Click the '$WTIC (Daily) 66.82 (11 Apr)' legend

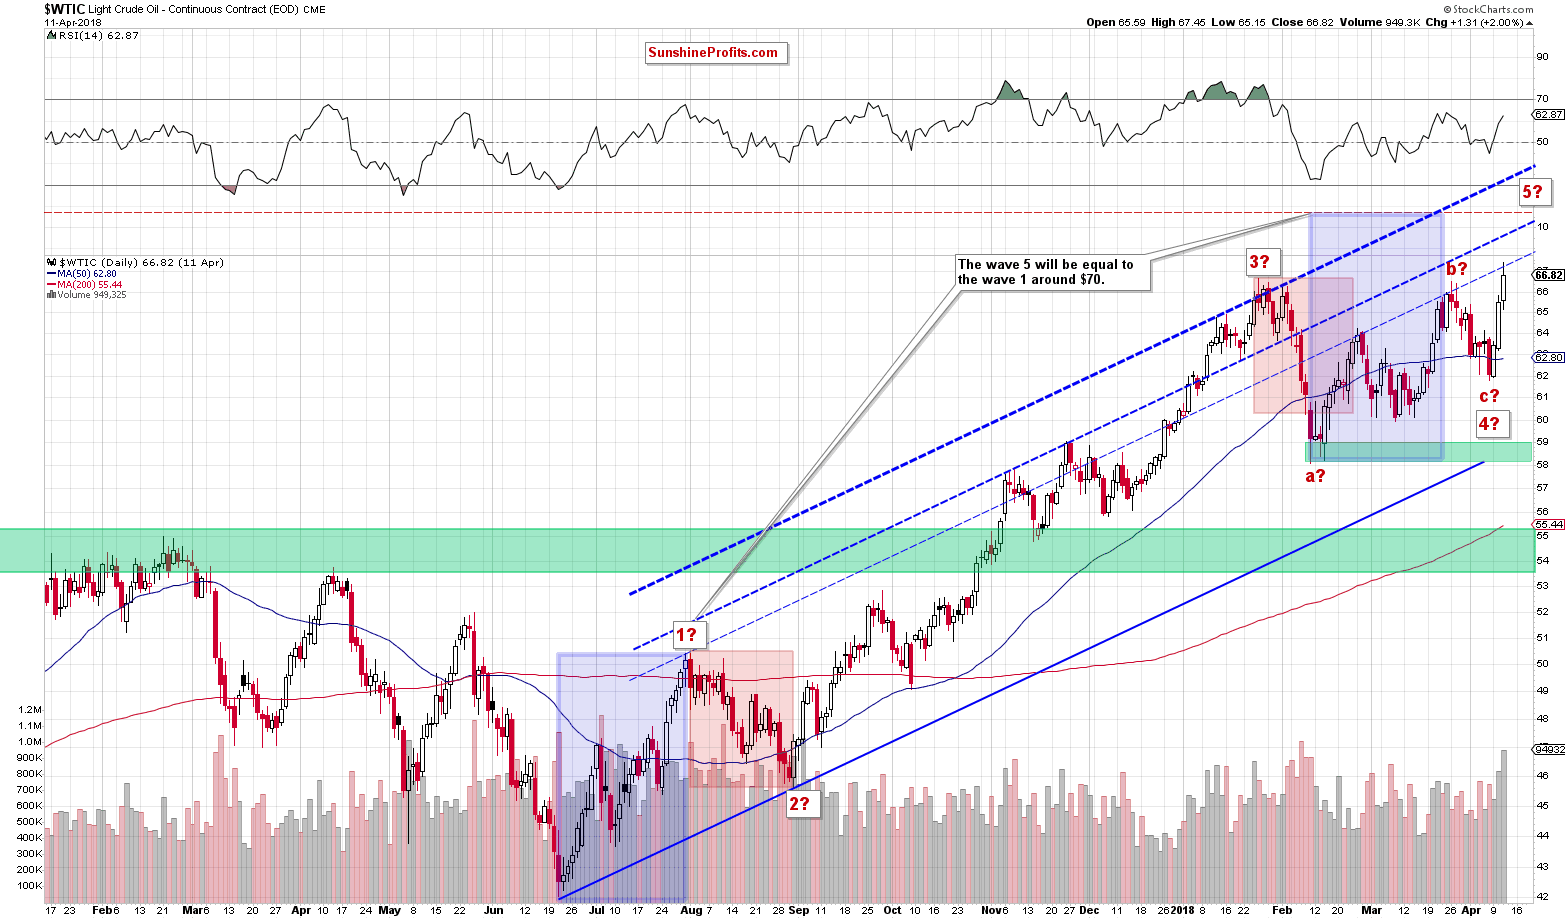(141, 262)
